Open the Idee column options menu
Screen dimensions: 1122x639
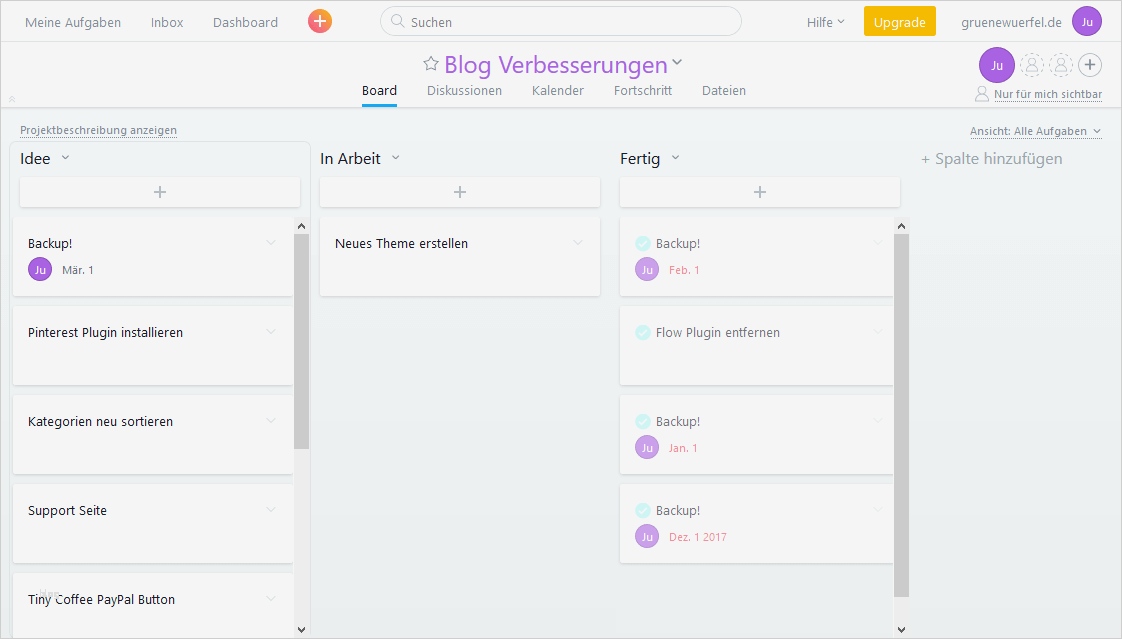tap(66, 158)
